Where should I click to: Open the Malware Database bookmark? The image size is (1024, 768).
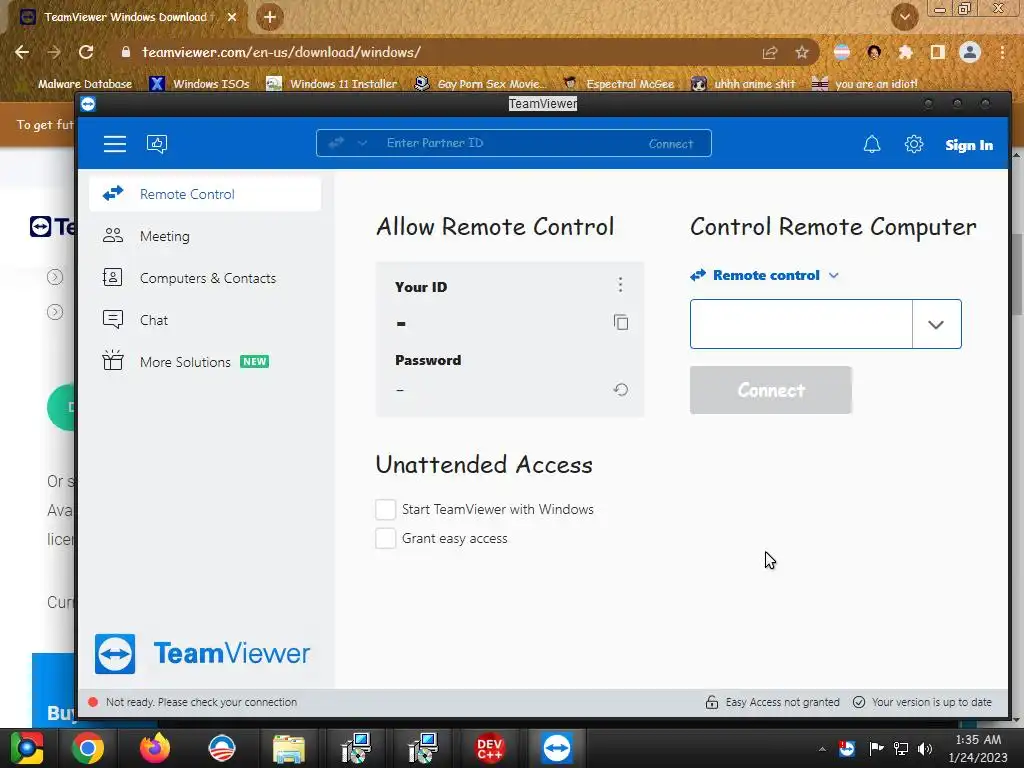pos(85,84)
